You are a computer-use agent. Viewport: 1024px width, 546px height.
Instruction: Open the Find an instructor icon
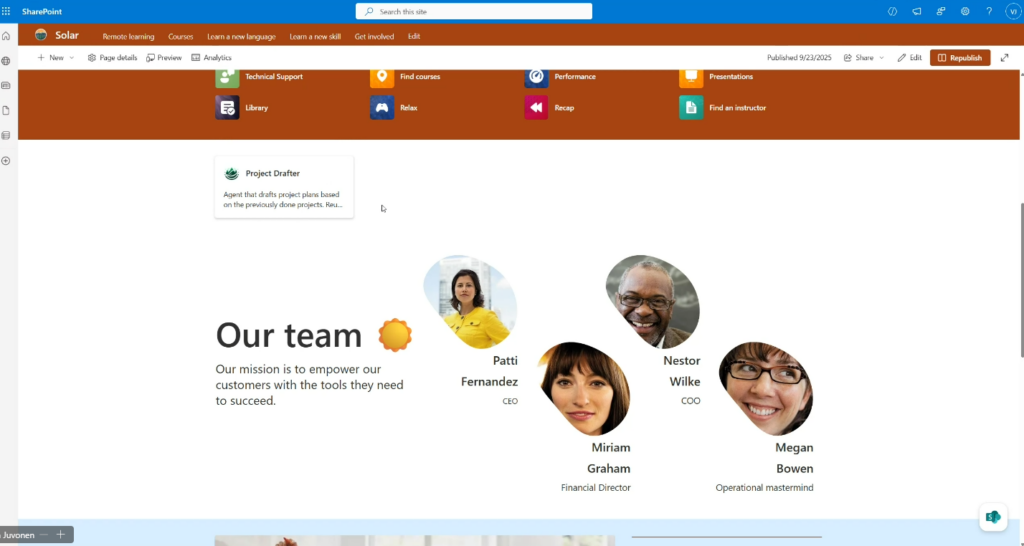point(691,108)
